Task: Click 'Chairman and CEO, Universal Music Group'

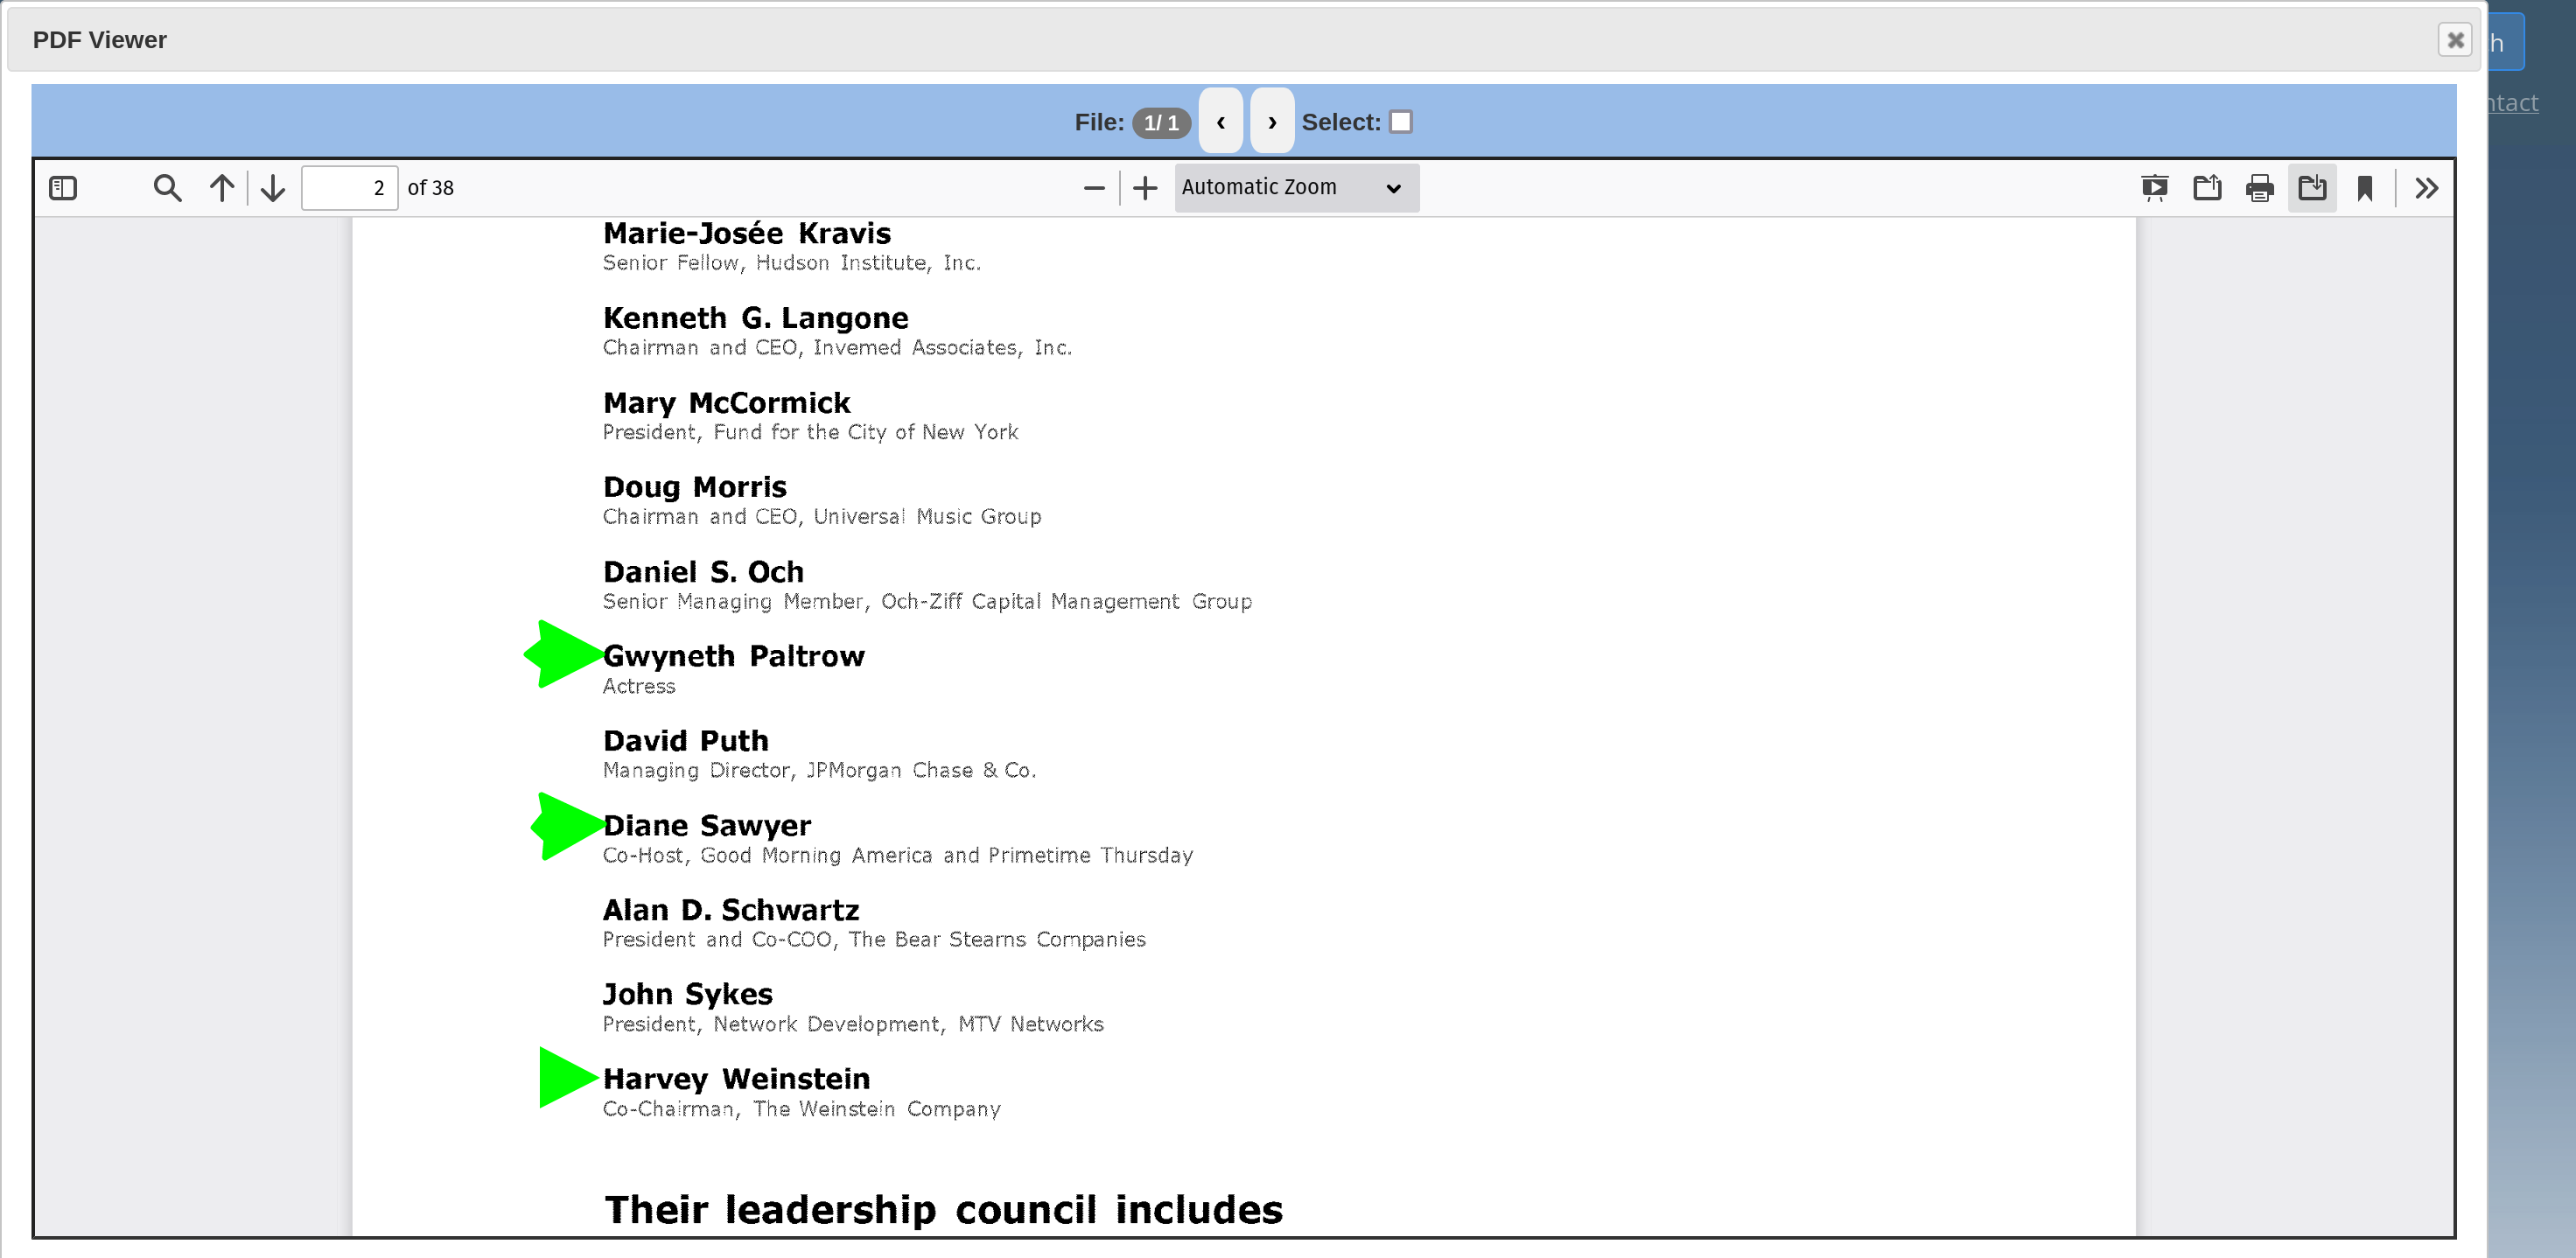Action: point(822,516)
